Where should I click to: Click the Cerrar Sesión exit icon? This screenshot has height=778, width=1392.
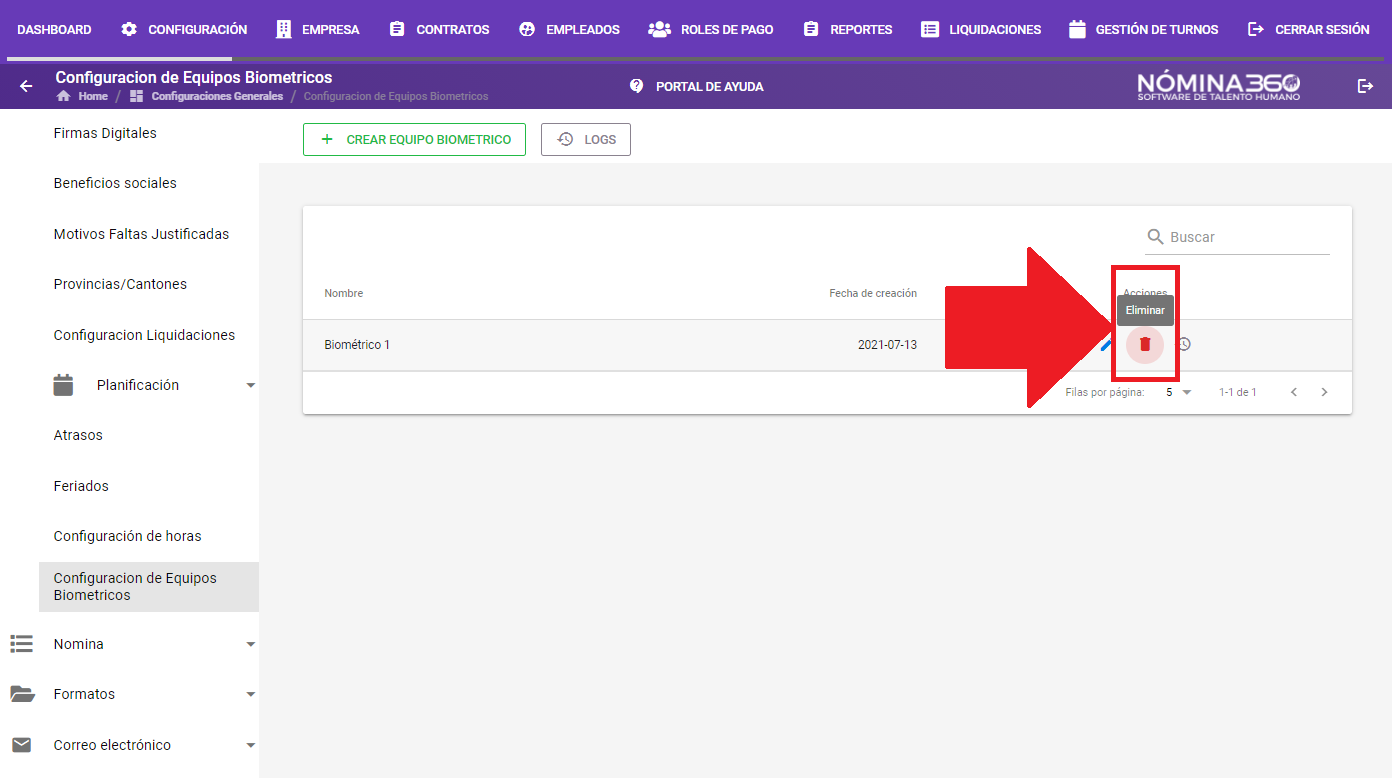pos(1256,29)
